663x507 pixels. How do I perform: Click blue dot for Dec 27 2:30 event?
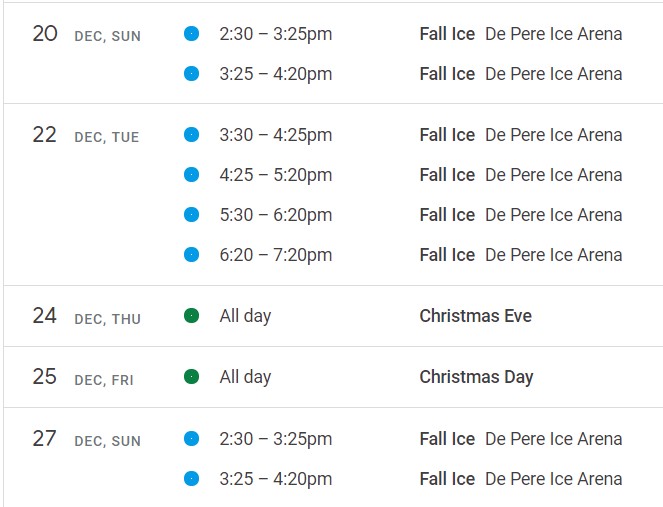(192, 438)
